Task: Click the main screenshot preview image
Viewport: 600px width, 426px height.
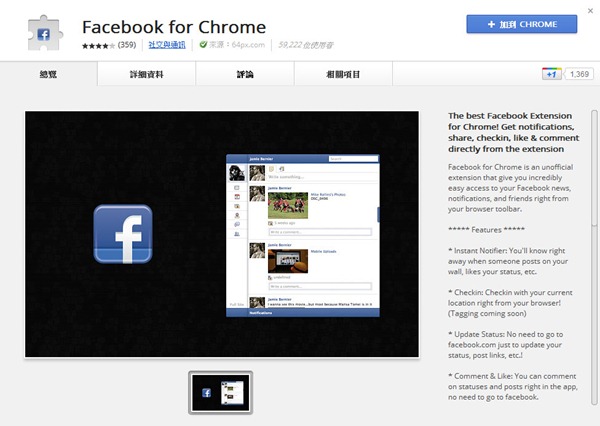Action: (222, 234)
